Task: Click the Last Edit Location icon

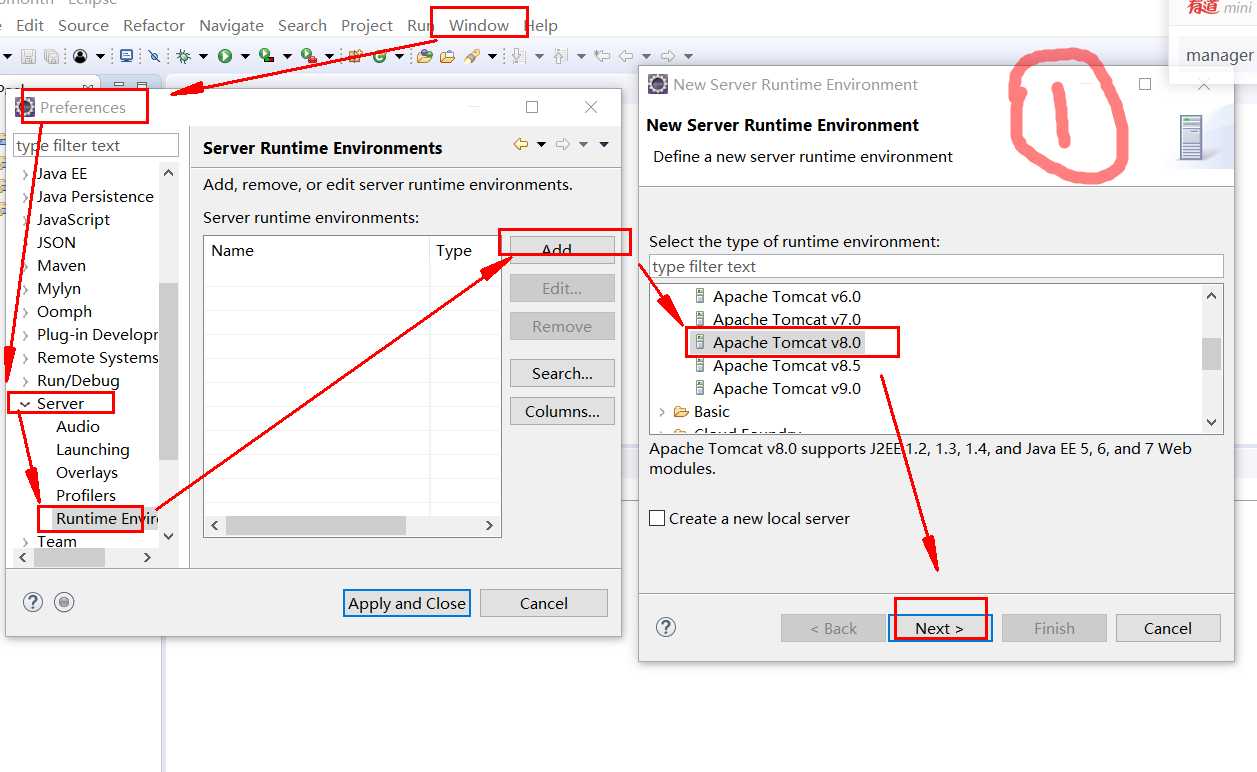Action: (x=601, y=56)
